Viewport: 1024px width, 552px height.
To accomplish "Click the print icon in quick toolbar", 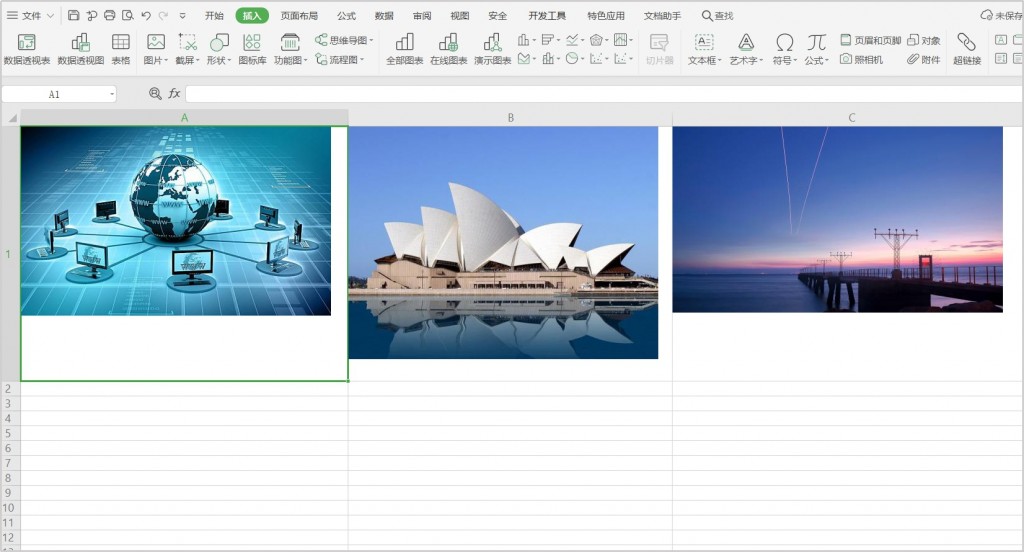I will tap(110, 15).
